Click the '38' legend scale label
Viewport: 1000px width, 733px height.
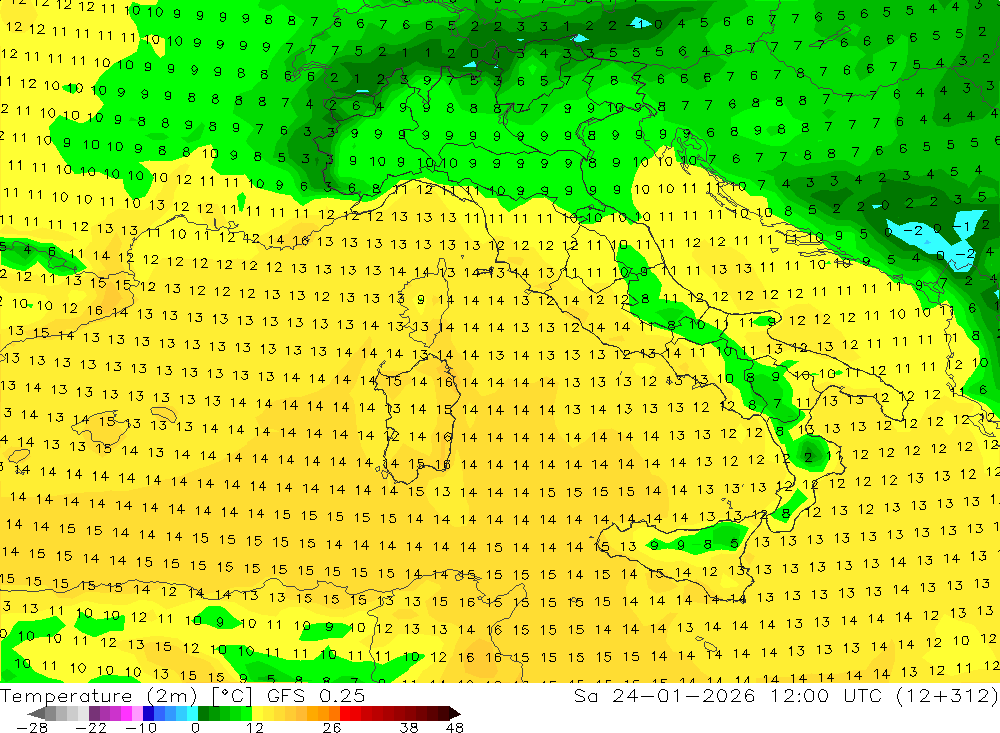409,727
